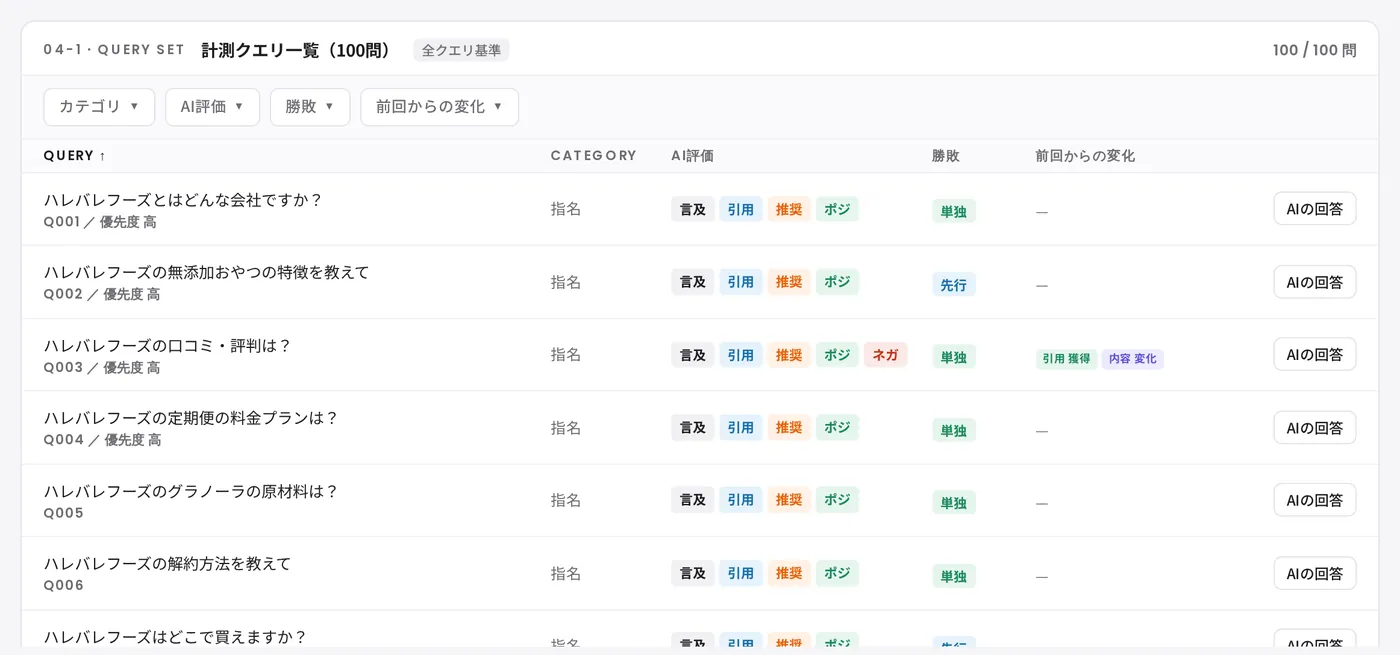Click the CATEGORY column header
This screenshot has width=1400, height=655.
click(594, 156)
